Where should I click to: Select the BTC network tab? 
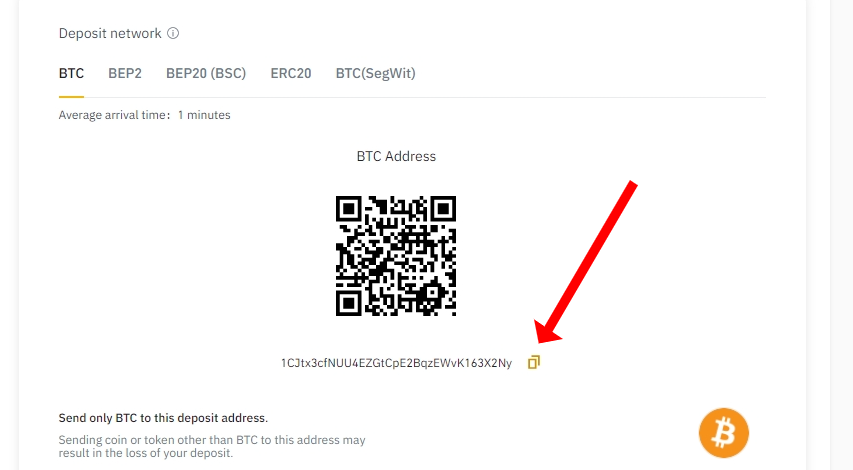click(71, 73)
